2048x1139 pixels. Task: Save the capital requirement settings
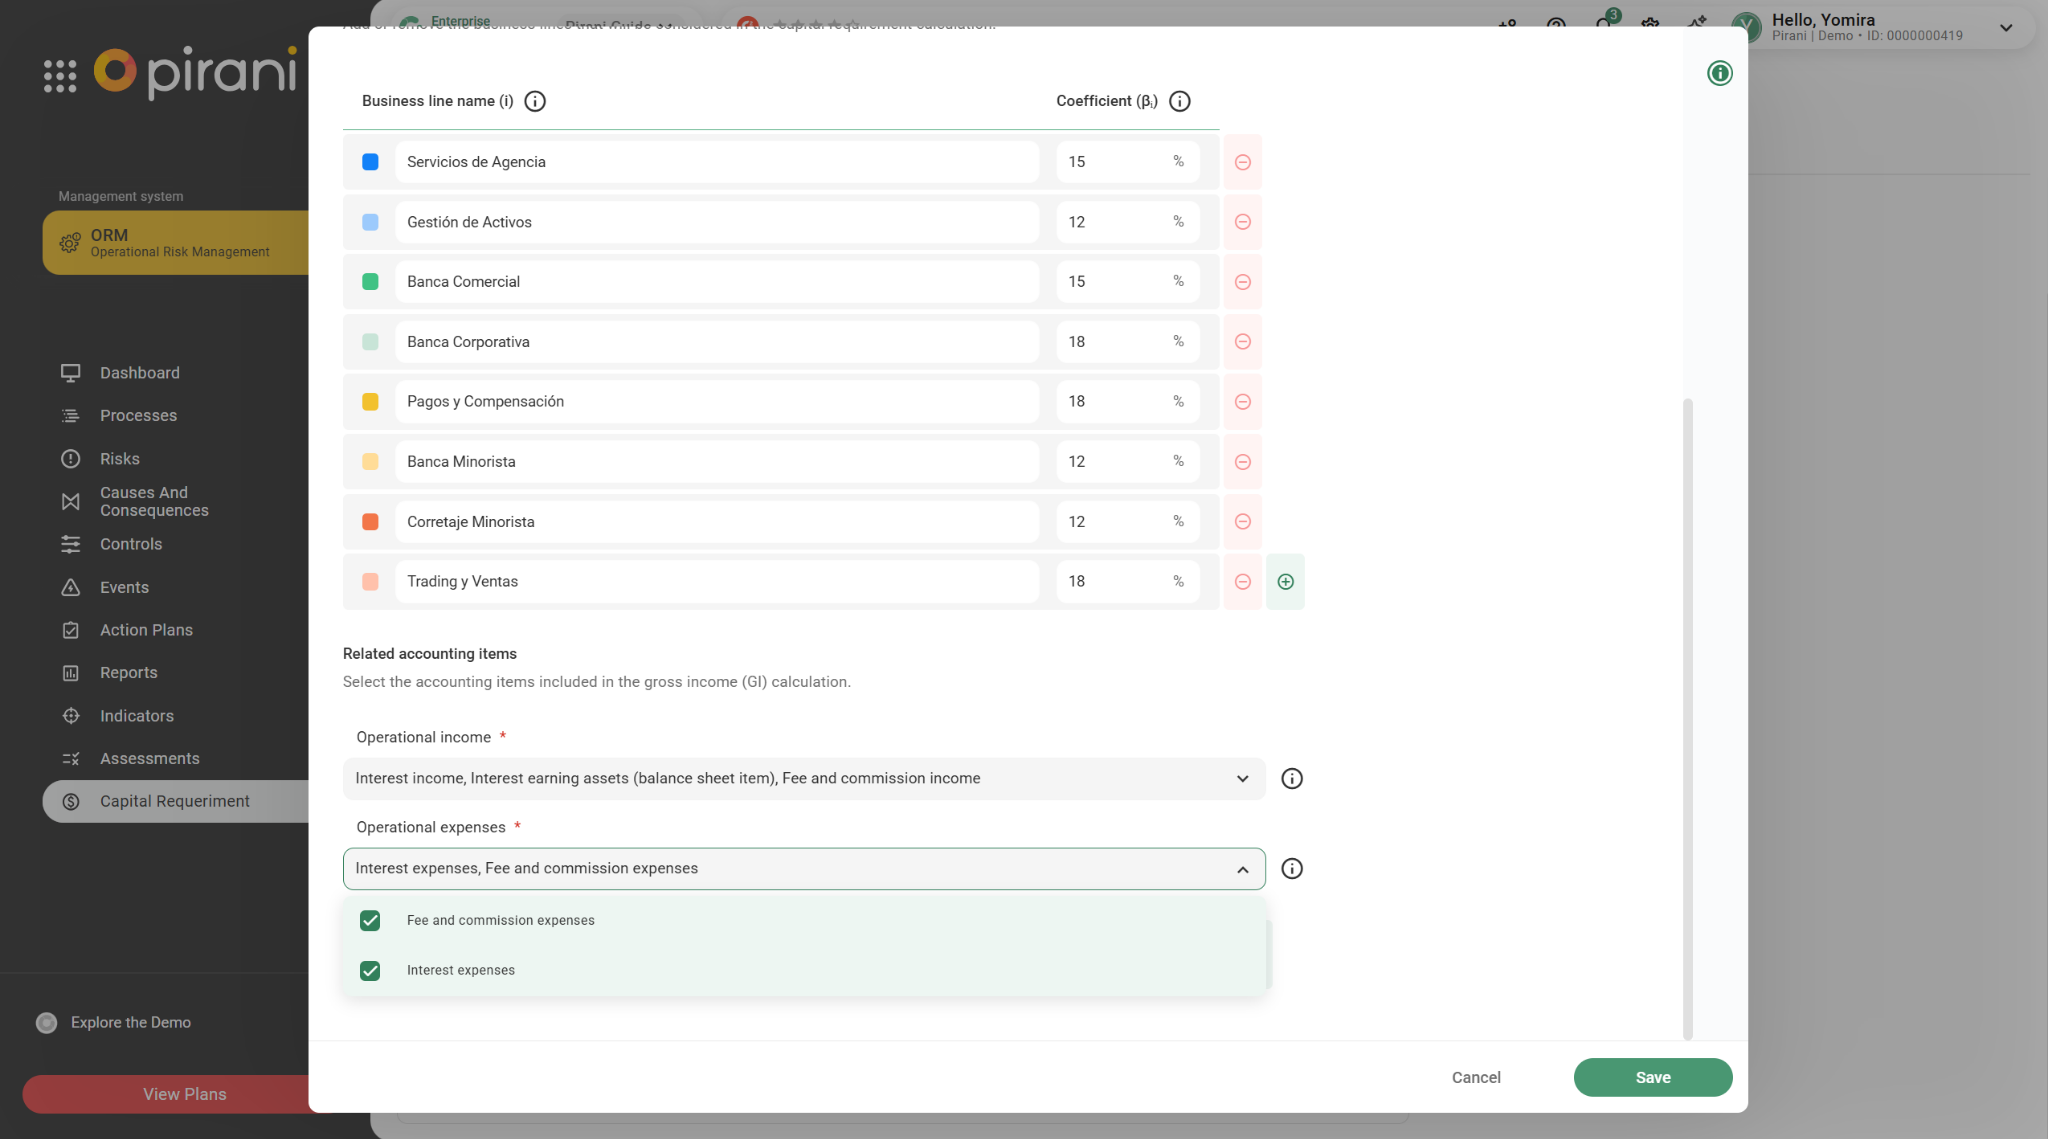pyautogui.click(x=1652, y=1077)
